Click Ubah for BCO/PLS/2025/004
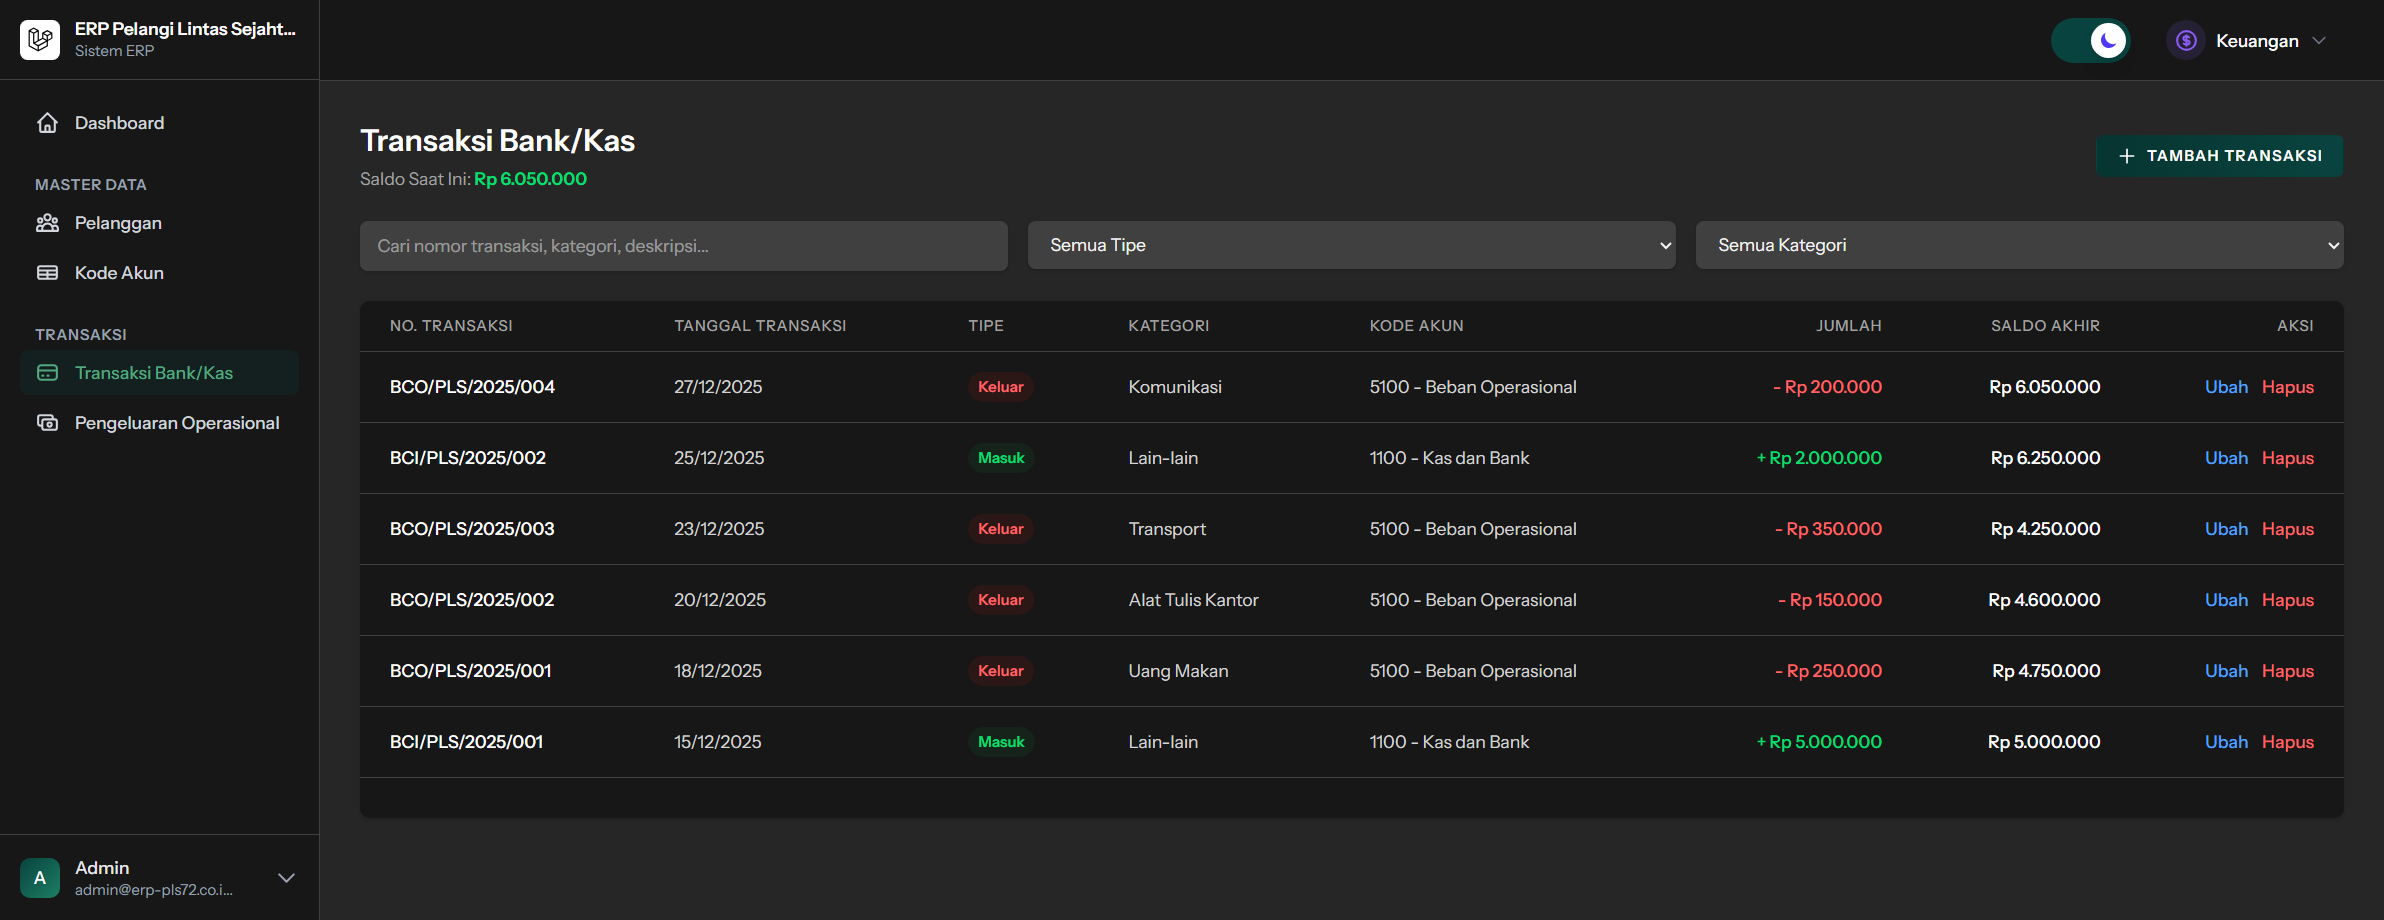 click(x=2226, y=387)
